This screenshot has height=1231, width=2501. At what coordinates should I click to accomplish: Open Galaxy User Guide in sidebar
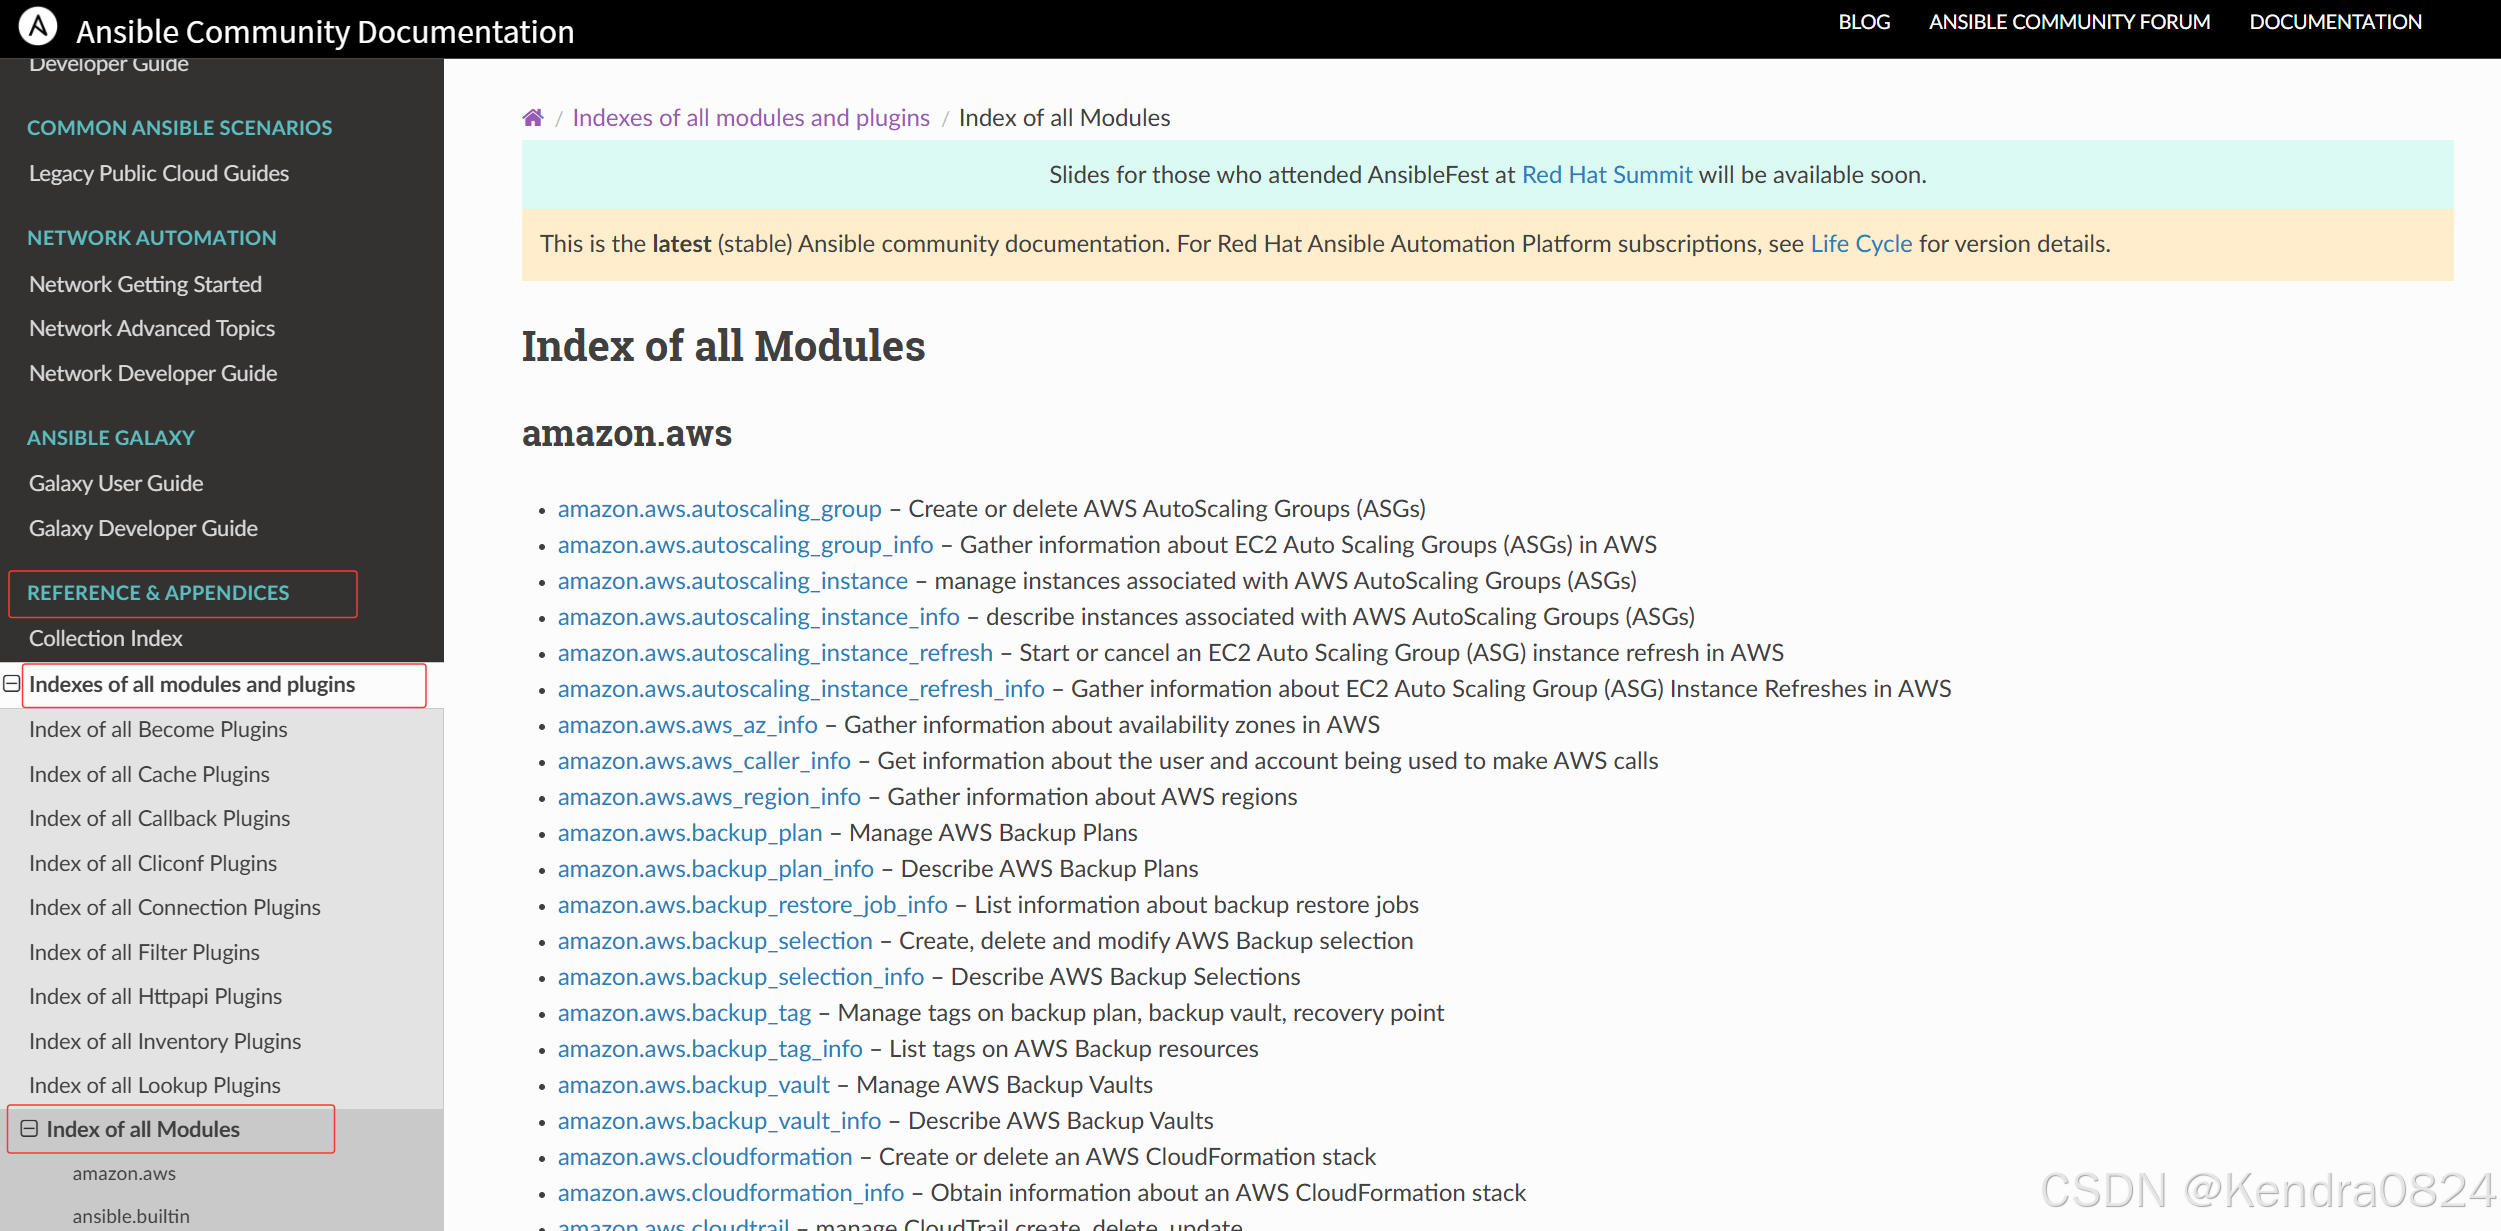coord(116,483)
